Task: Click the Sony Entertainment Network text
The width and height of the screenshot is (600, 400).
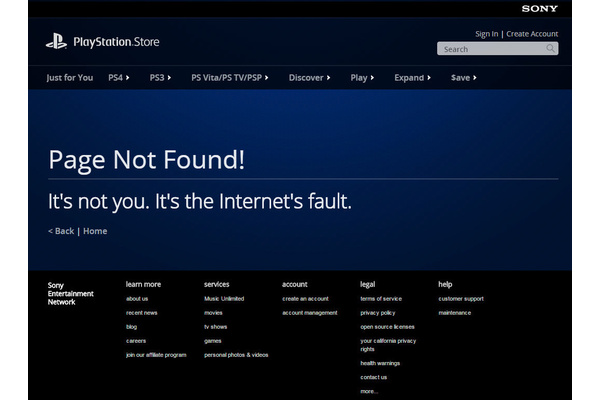Action: pyautogui.click(x=70, y=294)
